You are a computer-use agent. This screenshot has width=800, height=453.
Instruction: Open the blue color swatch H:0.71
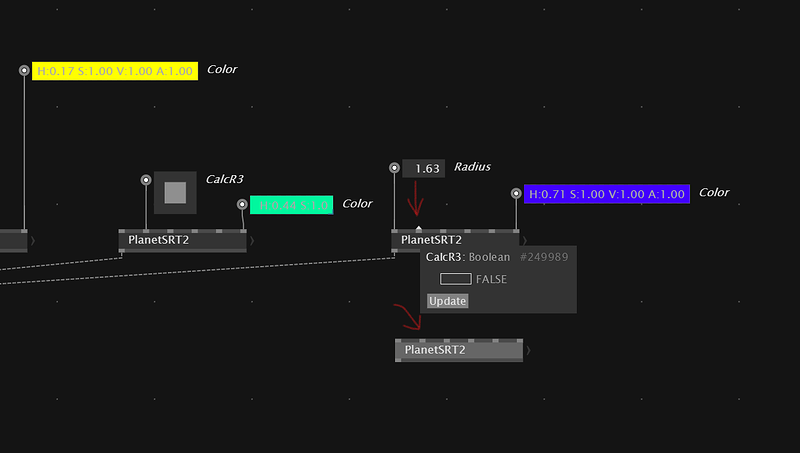click(606, 194)
